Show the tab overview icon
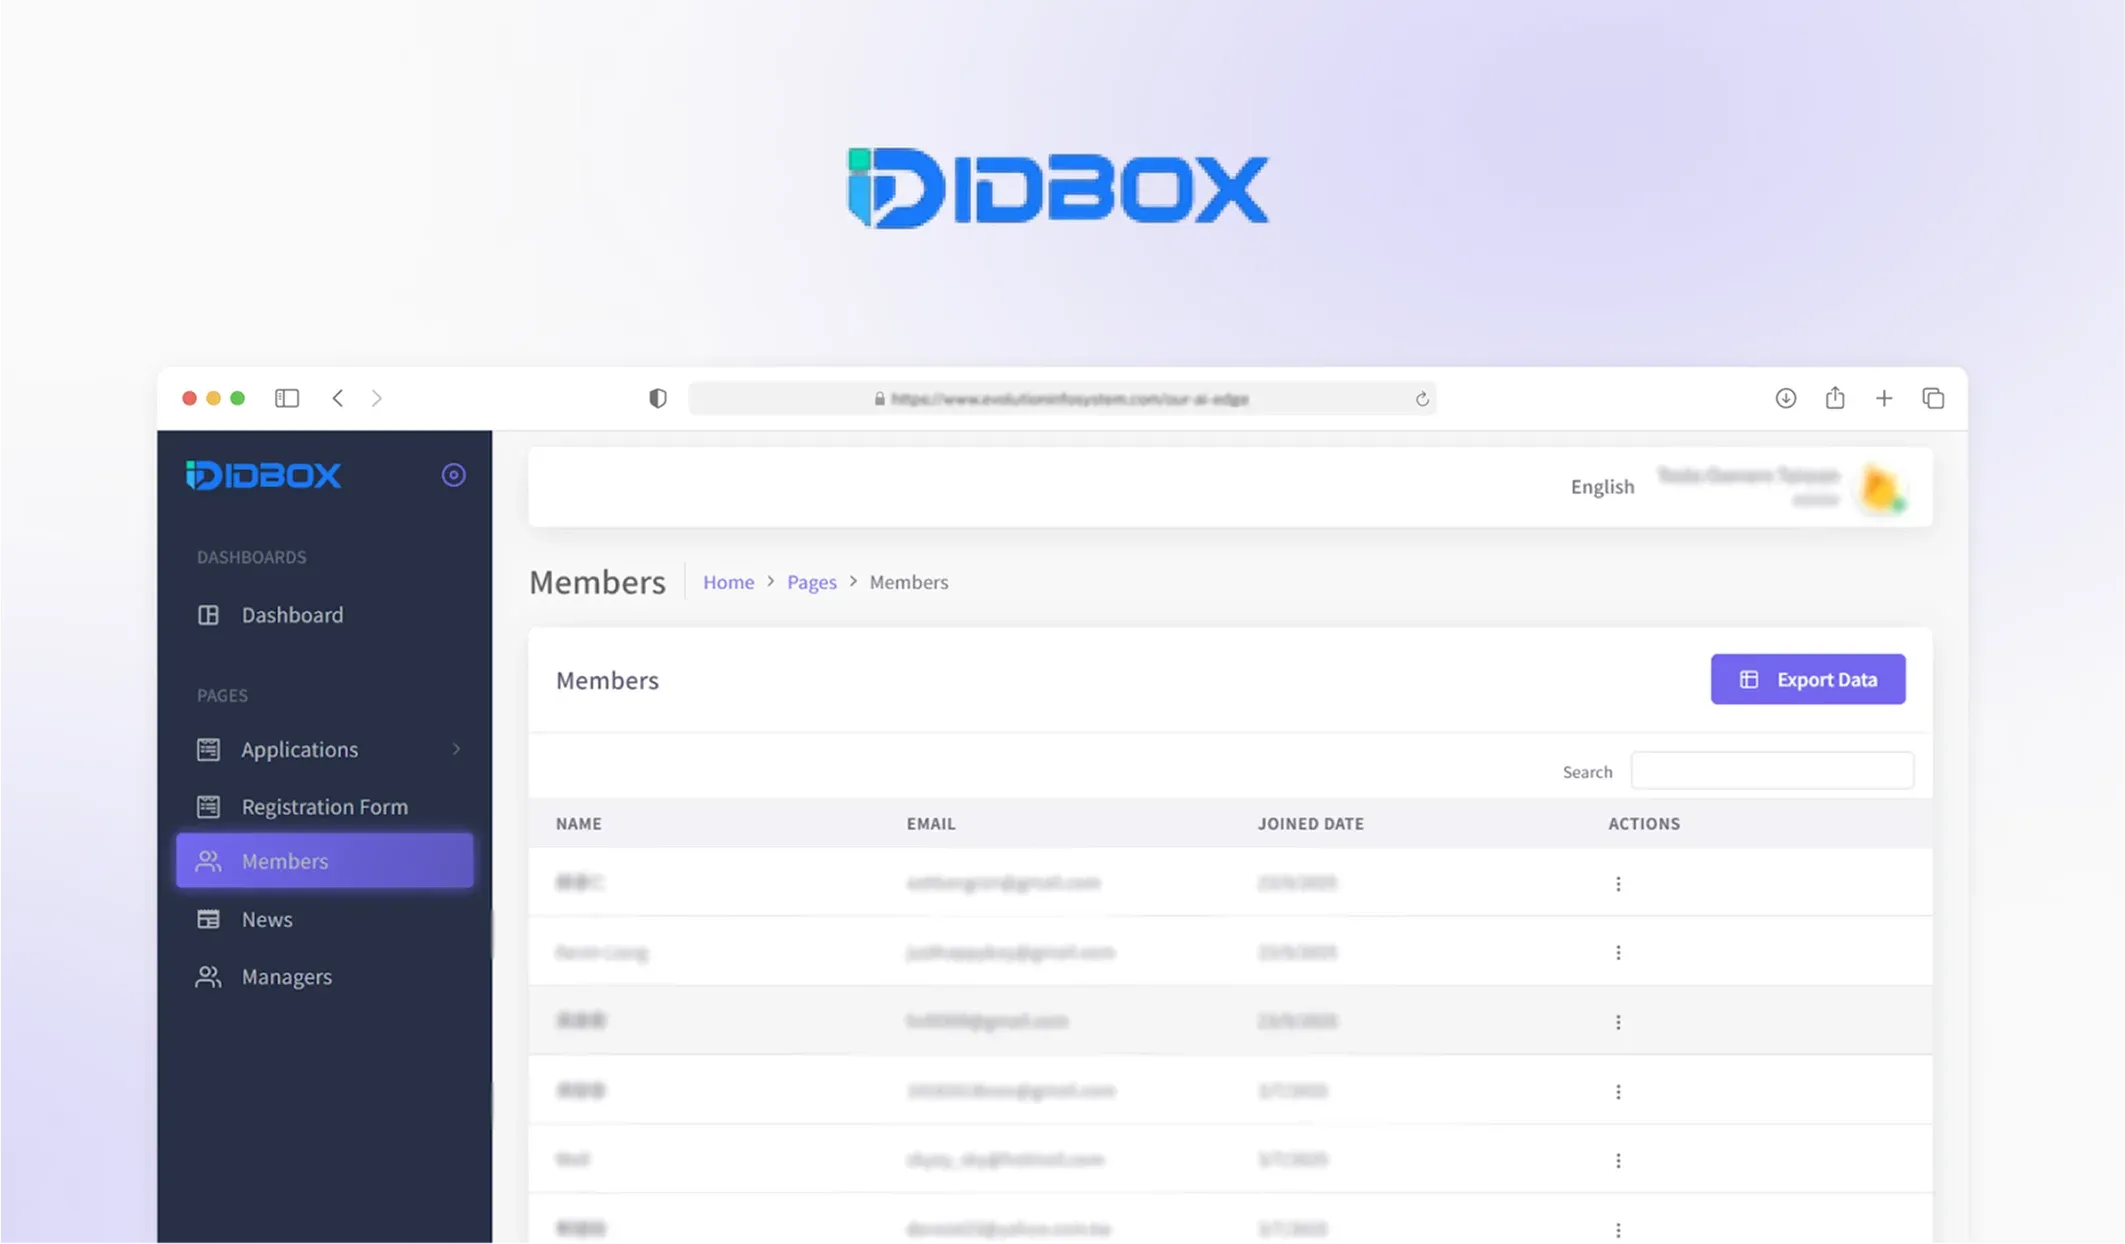Image resolution: width=2125 pixels, height=1244 pixels. [x=1932, y=398]
